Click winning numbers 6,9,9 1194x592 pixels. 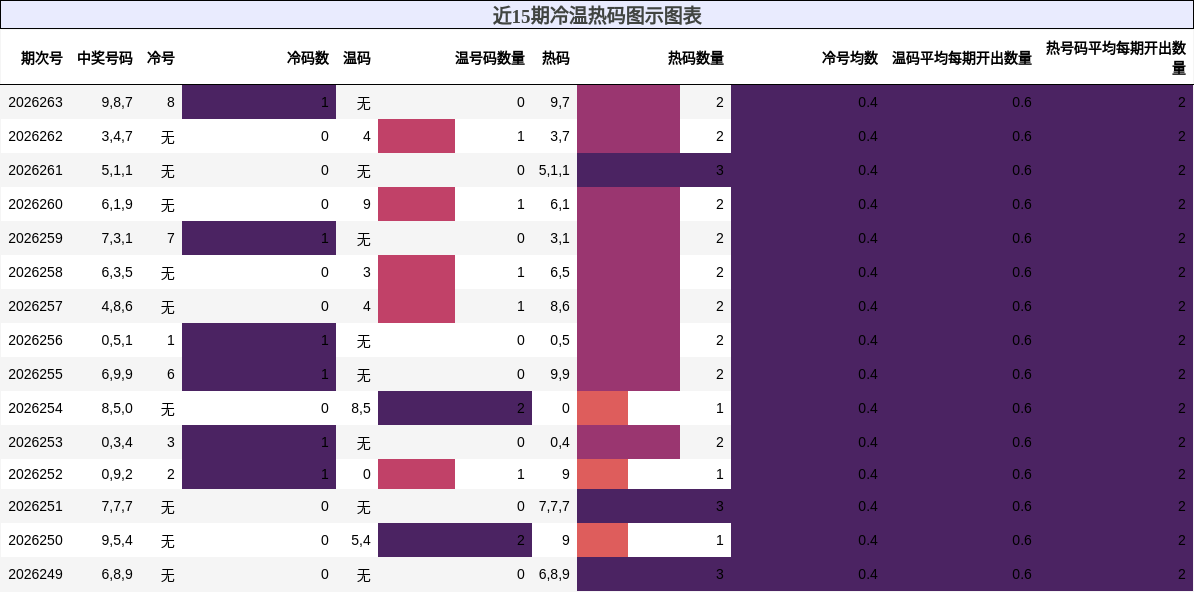click(117, 374)
